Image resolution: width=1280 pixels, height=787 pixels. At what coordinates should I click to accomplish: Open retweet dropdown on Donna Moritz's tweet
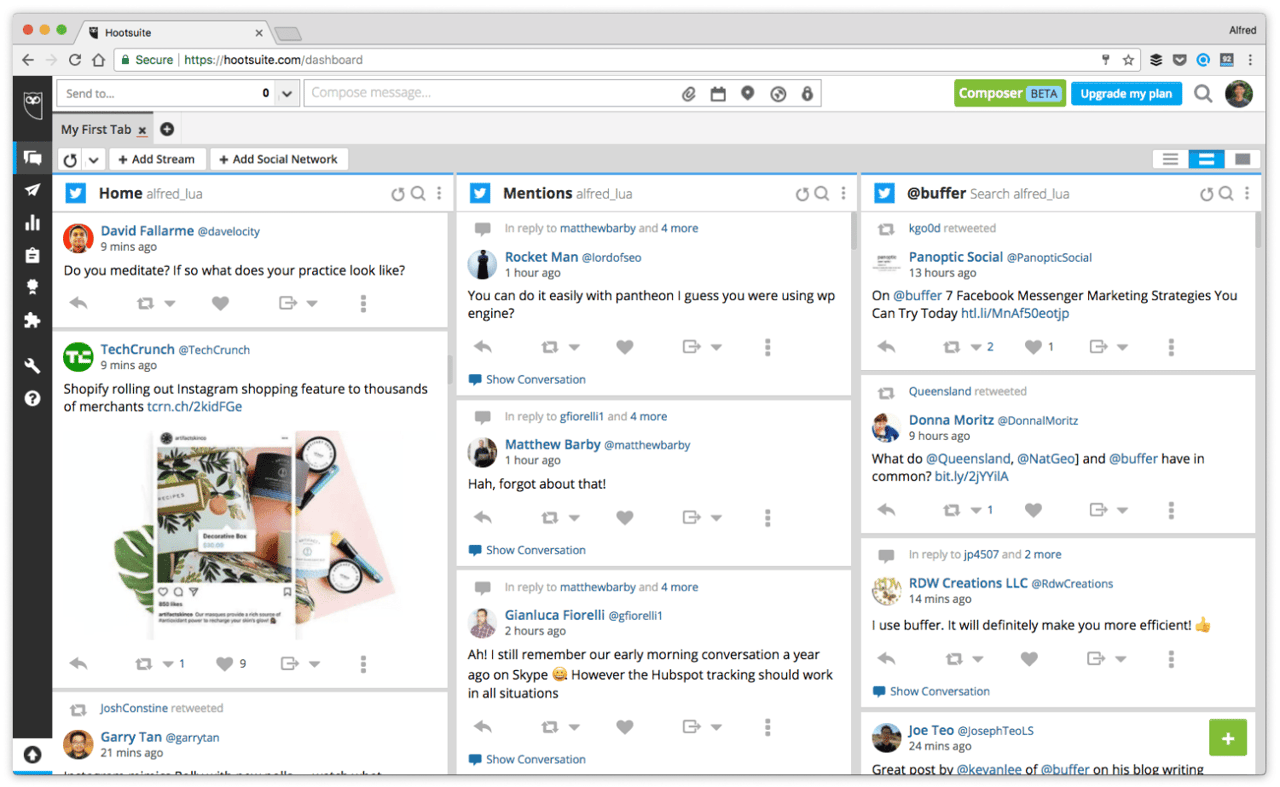tap(976, 511)
